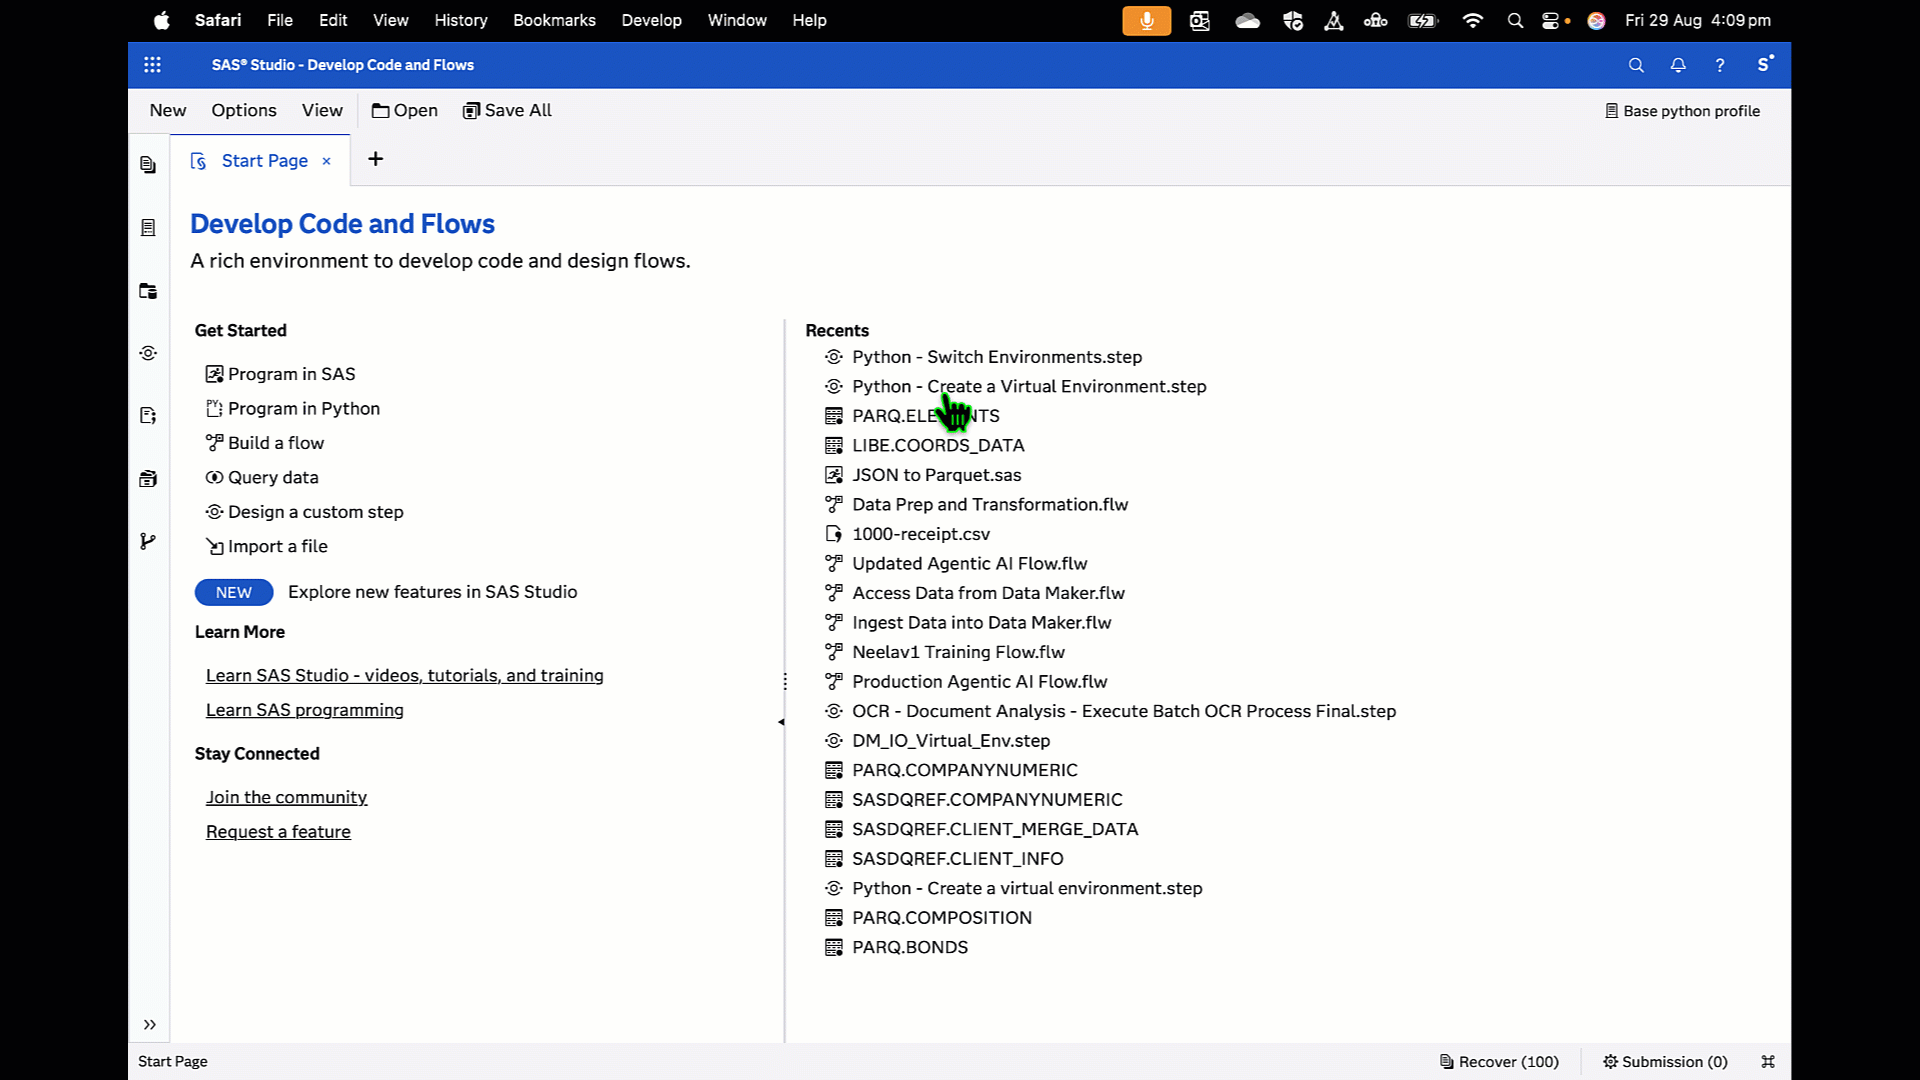Click Design a custom step
The width and height of the screenshot is (1920, 1080).
click(x=305, y=512)
